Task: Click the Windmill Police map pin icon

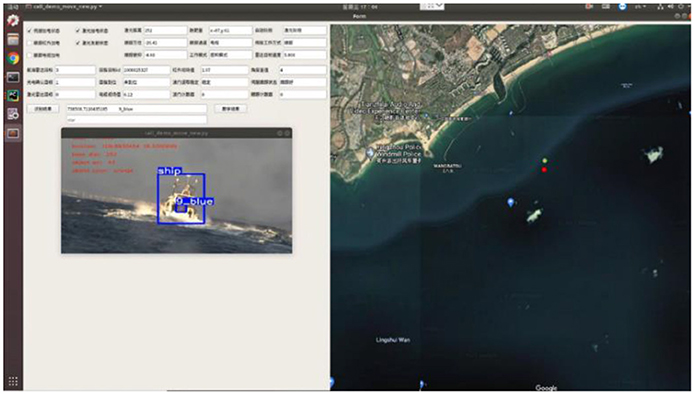Action: point(370,153)
